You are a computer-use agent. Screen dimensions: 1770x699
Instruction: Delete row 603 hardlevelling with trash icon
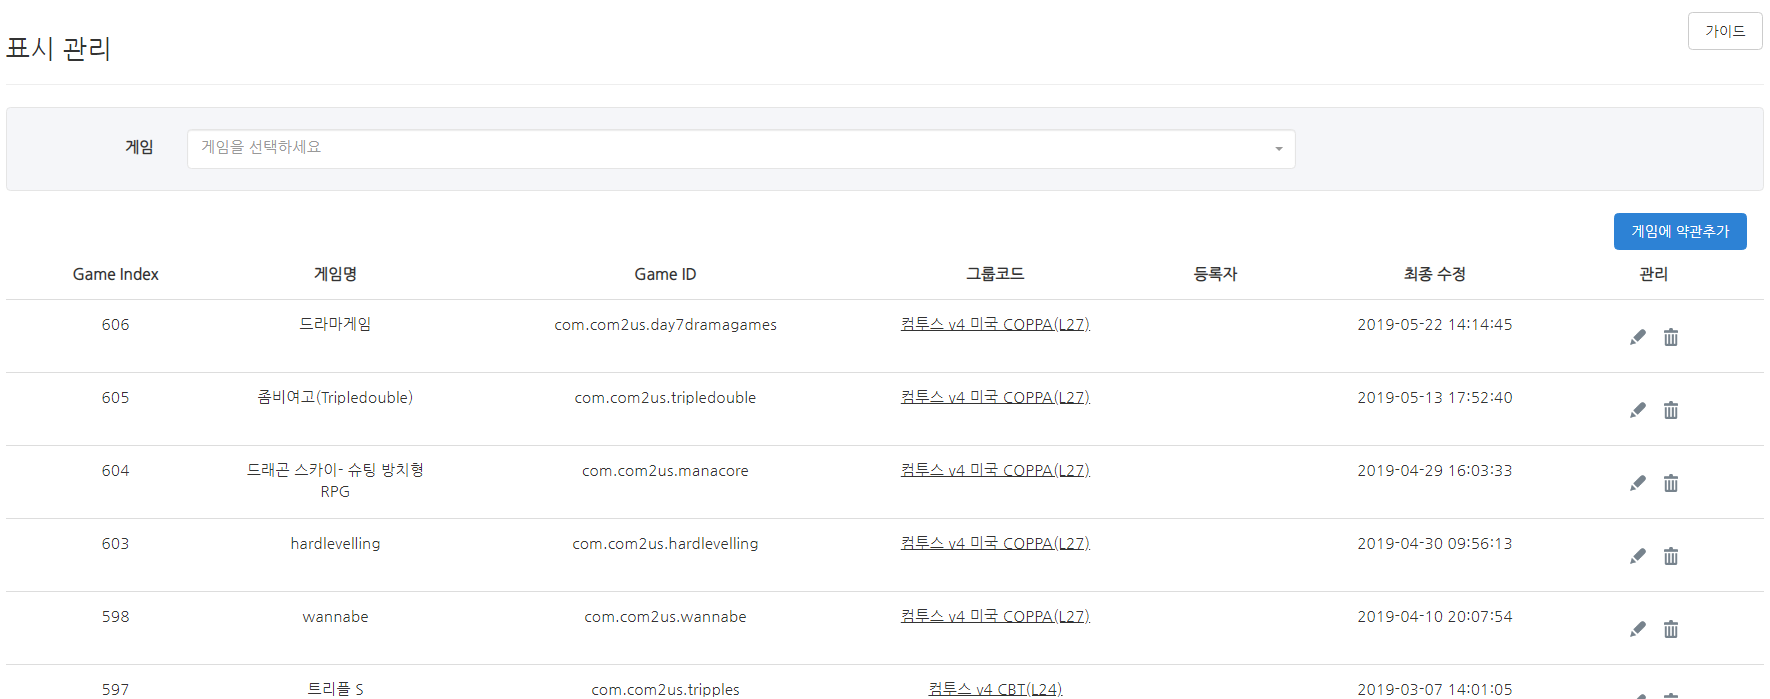point(1671,556)
